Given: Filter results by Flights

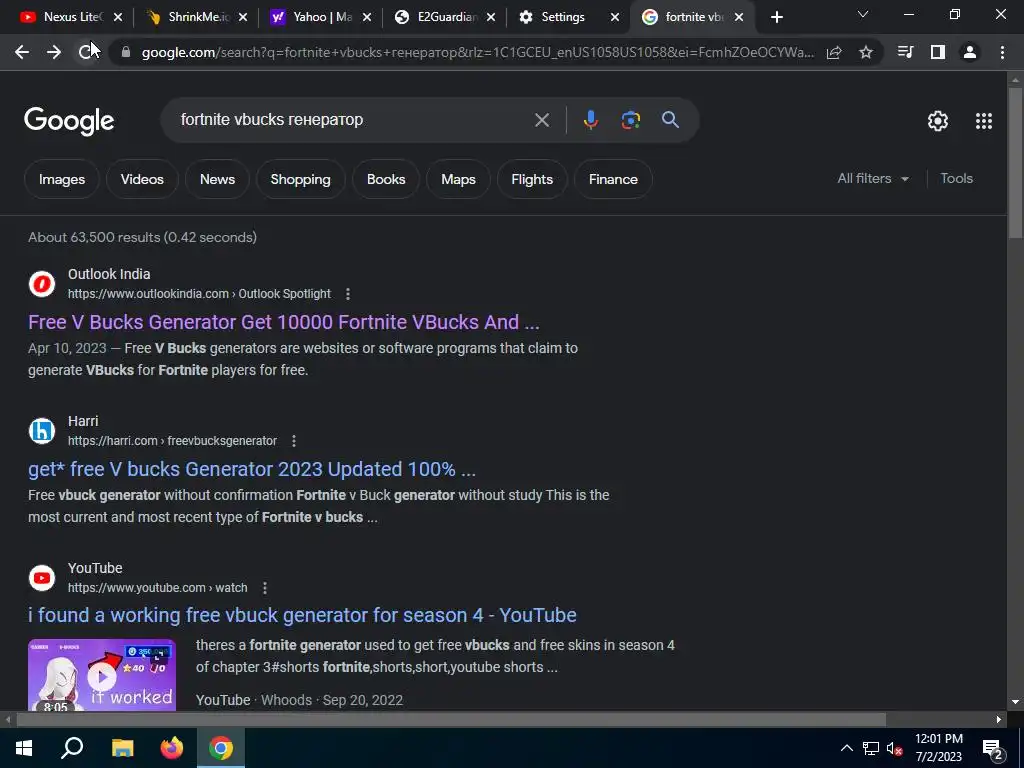Looking at the screenshot, I should [532, 179].
